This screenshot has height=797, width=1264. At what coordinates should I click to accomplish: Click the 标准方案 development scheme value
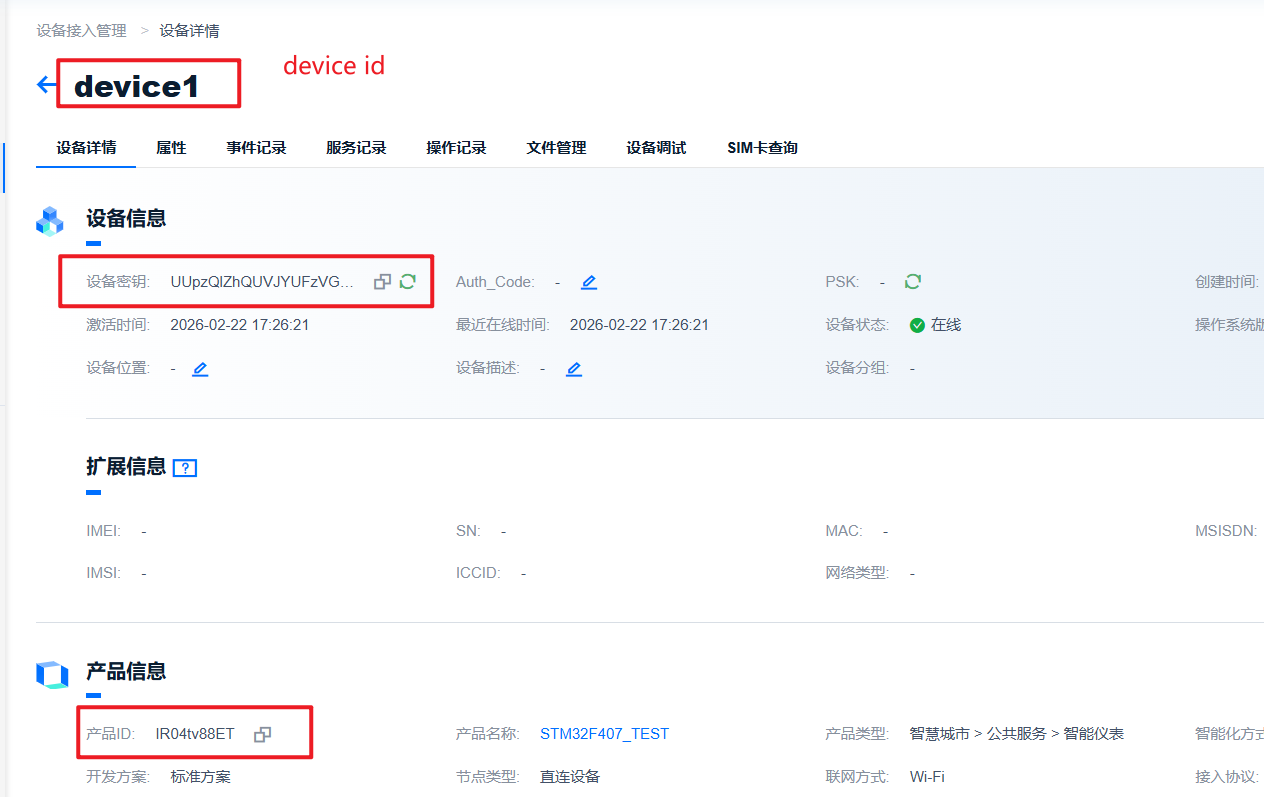[200, 777]
